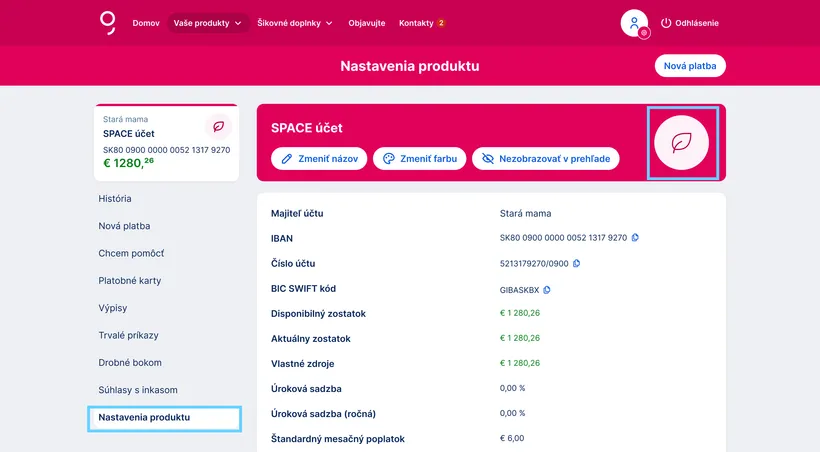Copy the account number (Číslo účtu)
This screenshot has width=820, height=452.
(x=576, y=264)
